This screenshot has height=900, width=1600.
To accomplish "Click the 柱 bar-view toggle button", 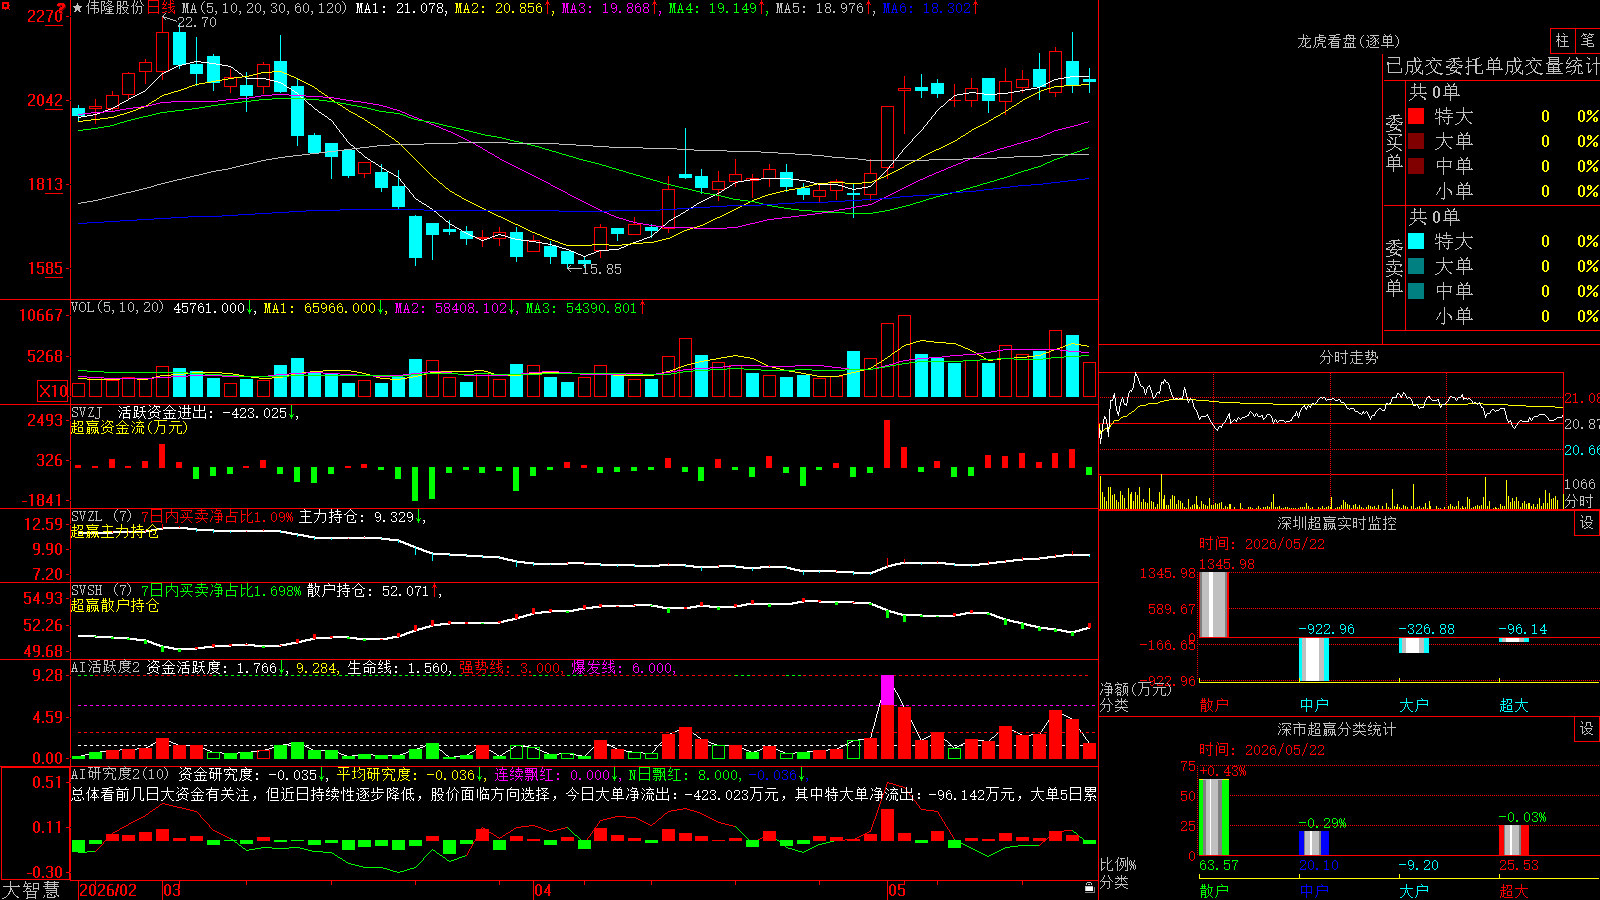I will click(x=1562, y=41).
